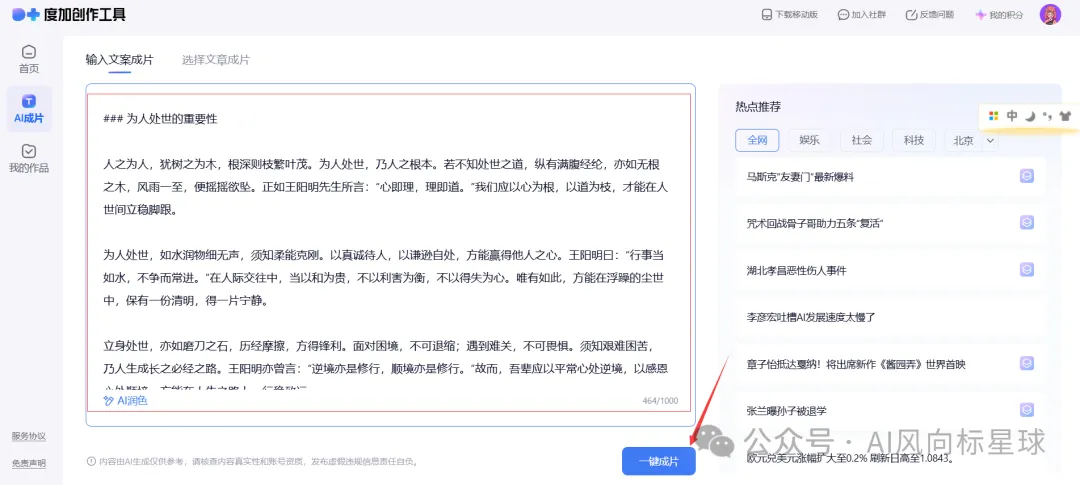This screenshot has width=1080, height=485.
Task: Select the 输入文案成片 tab
Action: click(x=119, y=60)
